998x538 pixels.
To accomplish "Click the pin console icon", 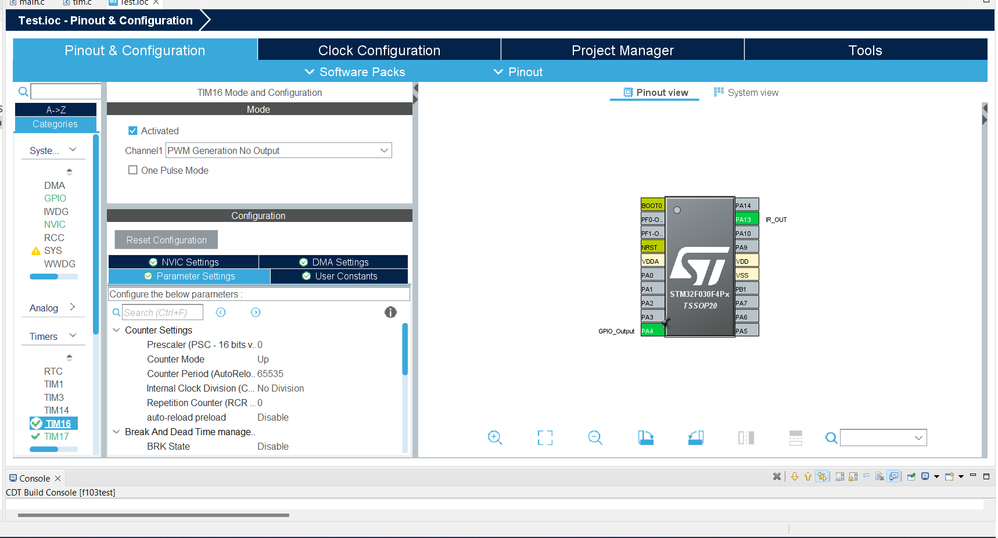I will pos(911,476).
